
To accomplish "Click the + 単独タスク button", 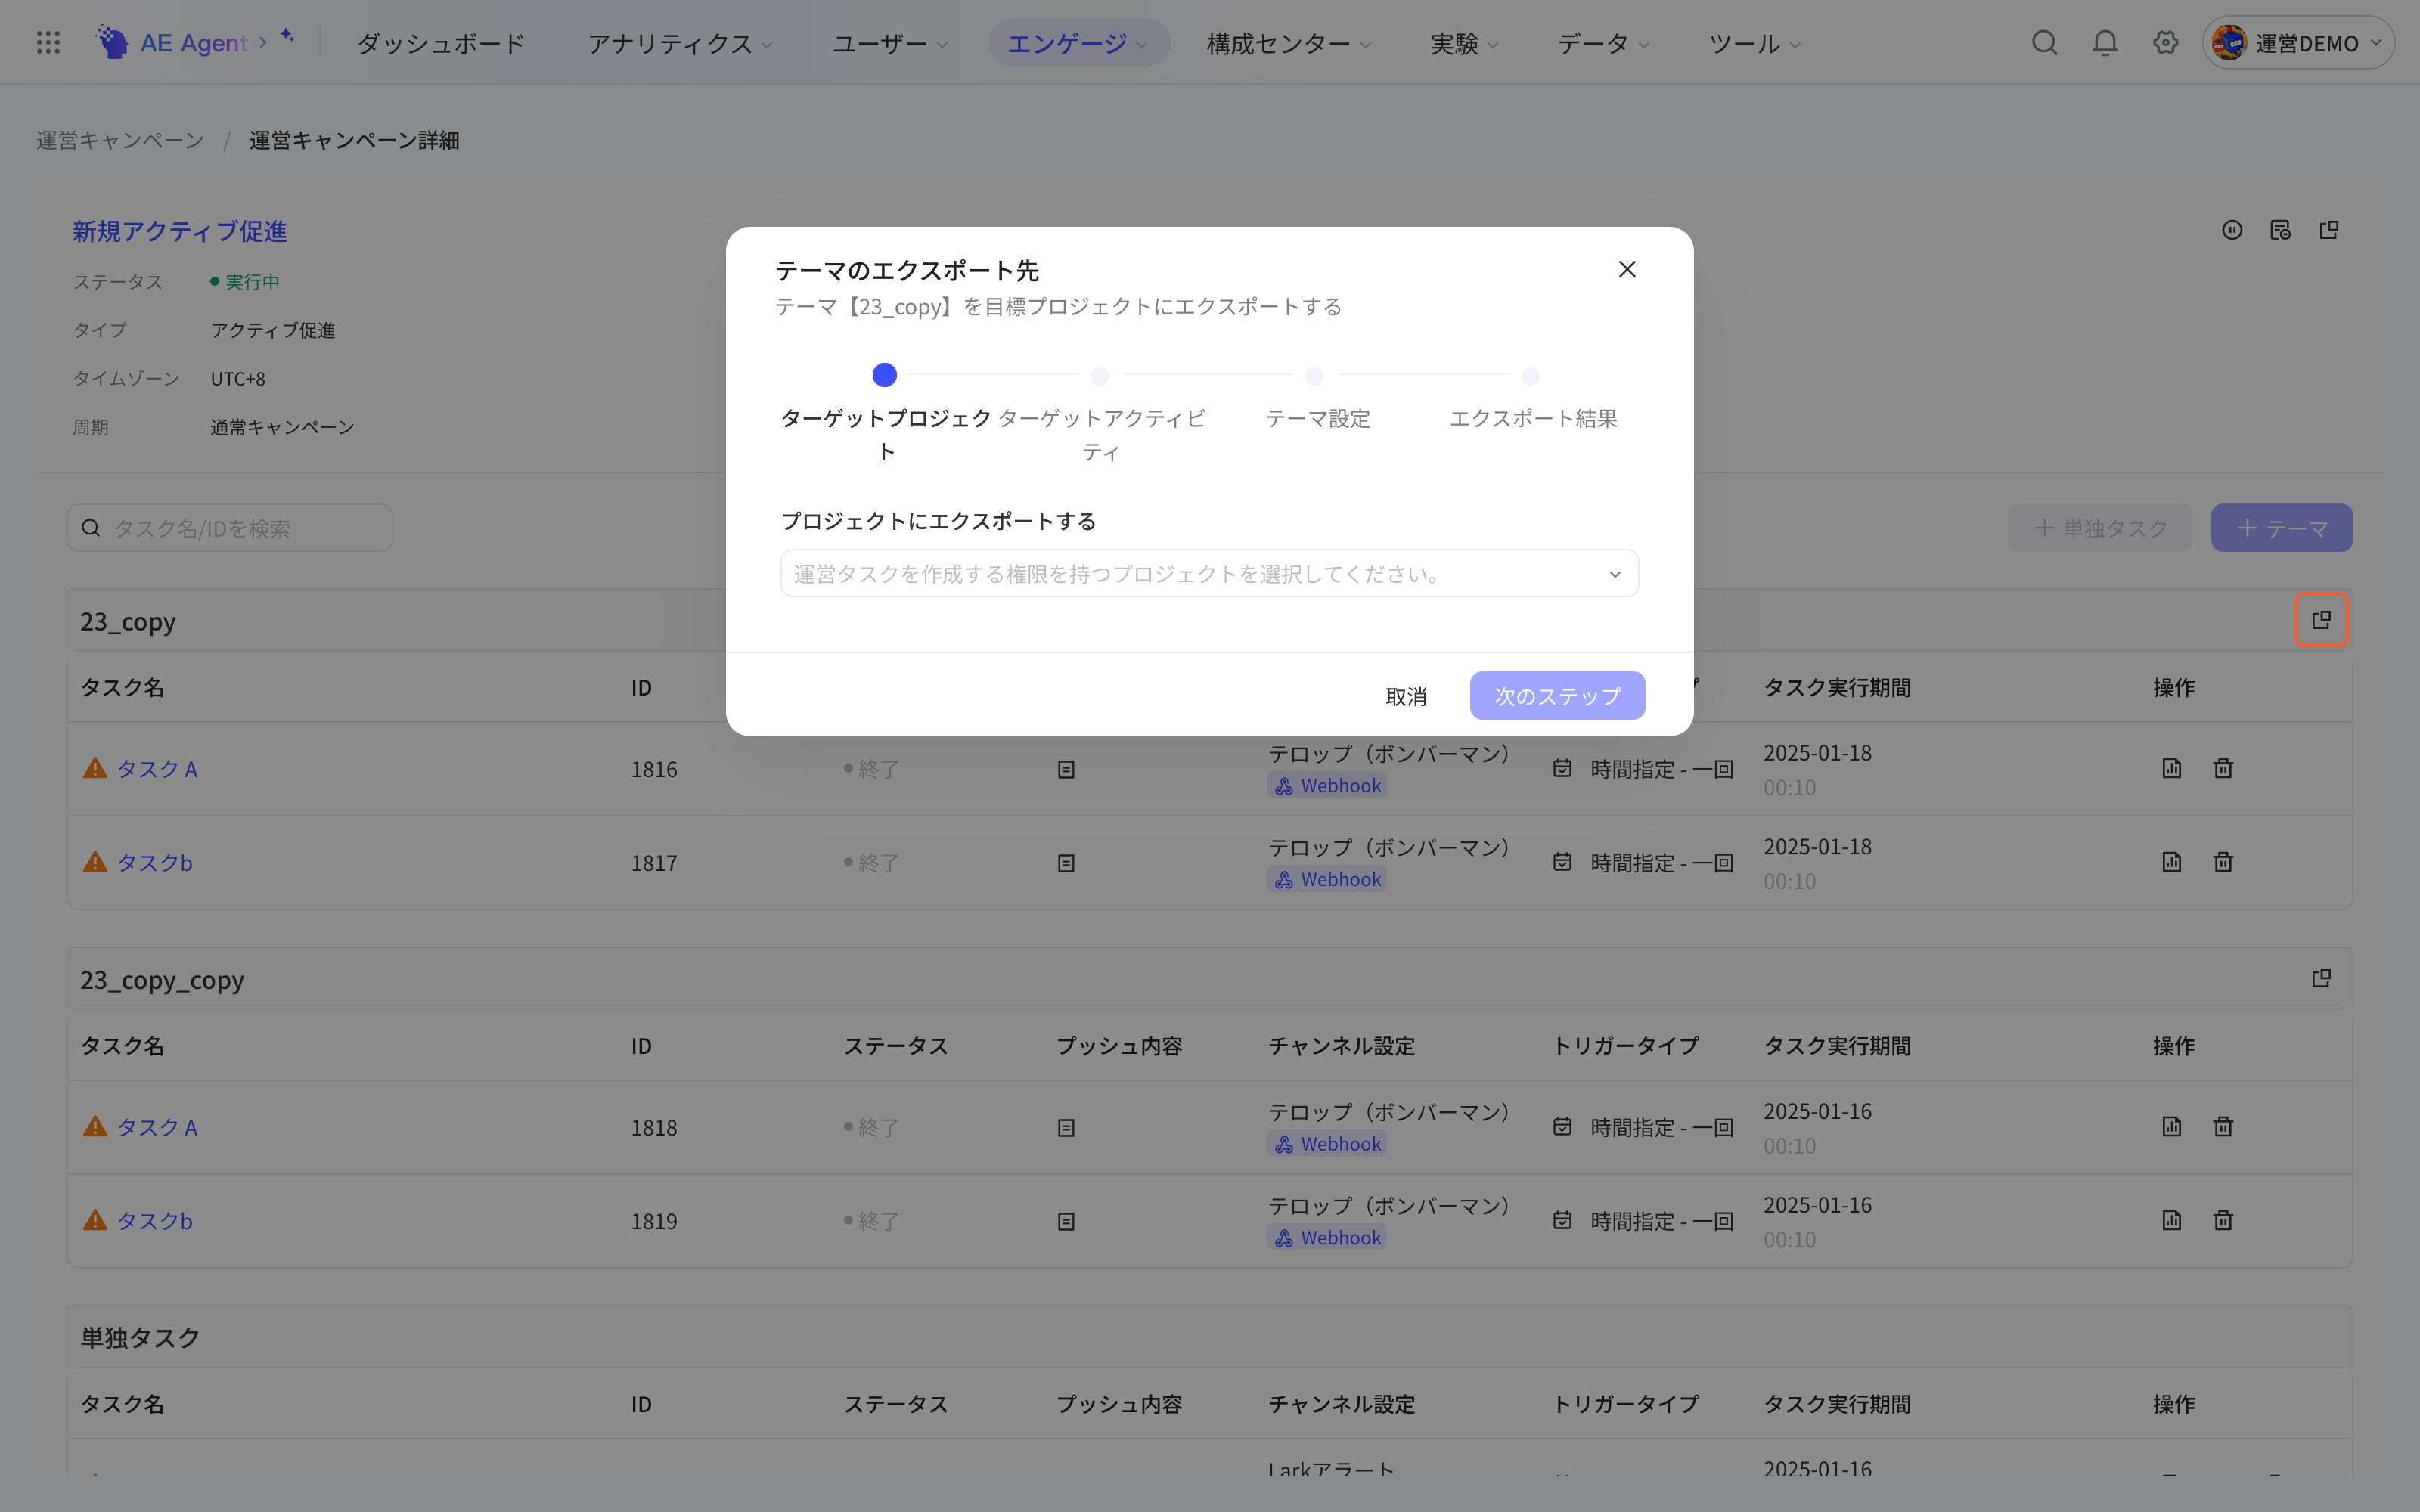I will [2100, 528].
